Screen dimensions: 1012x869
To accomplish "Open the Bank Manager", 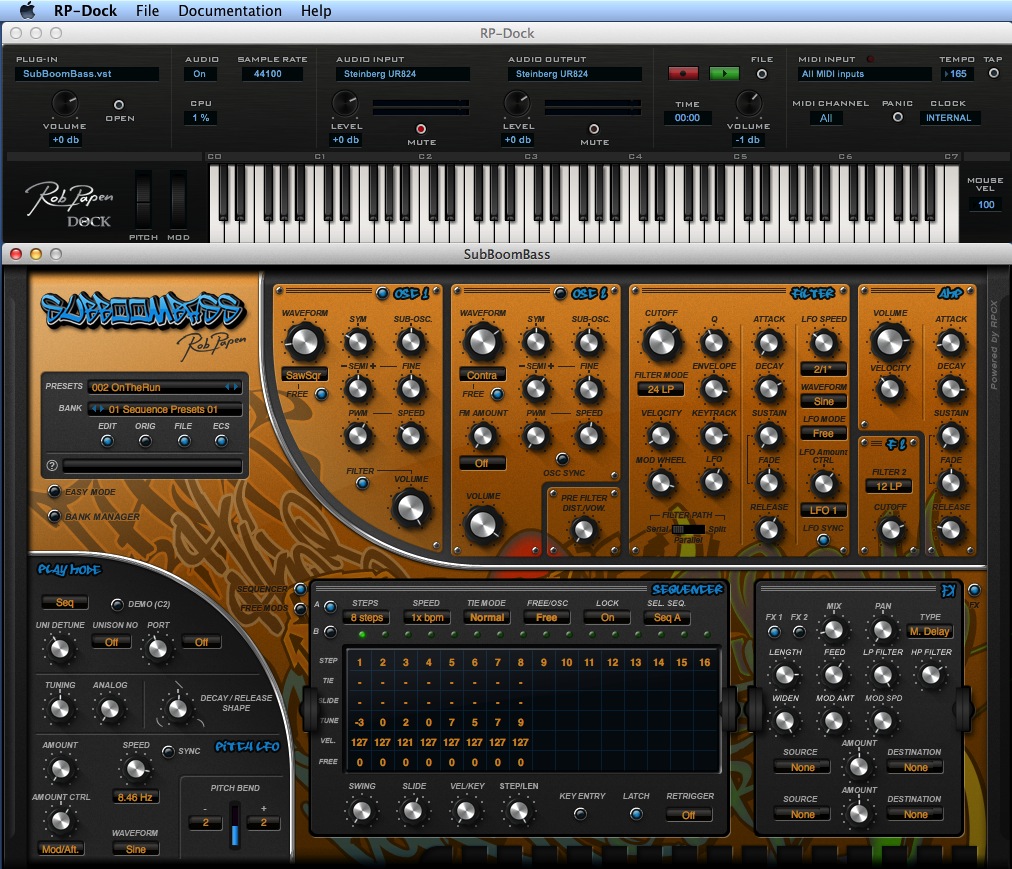I will (x=55, y=516).
